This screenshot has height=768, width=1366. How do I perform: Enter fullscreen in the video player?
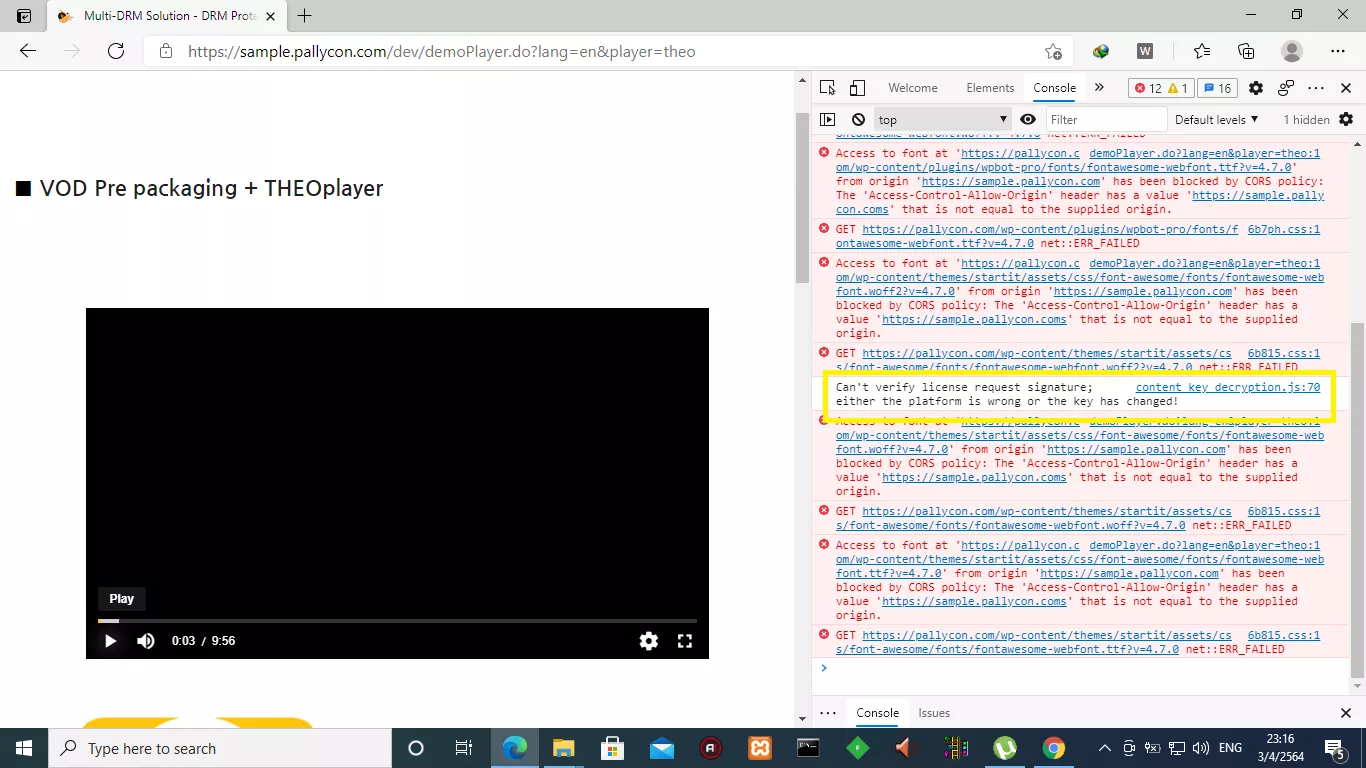[685, 641]
